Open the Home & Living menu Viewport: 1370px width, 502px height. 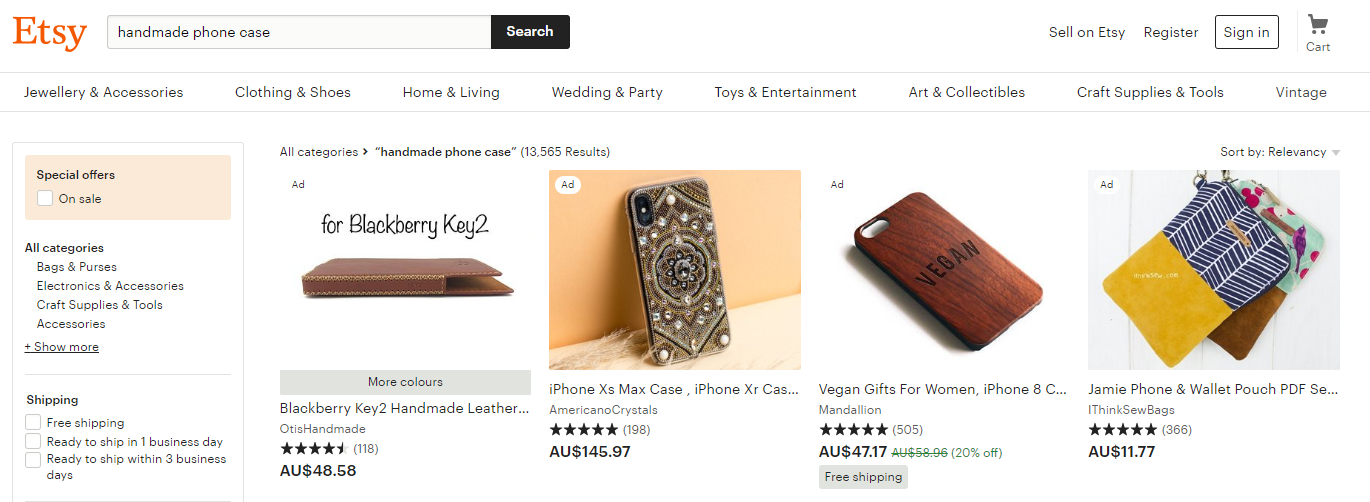click(x=451, y=93)
